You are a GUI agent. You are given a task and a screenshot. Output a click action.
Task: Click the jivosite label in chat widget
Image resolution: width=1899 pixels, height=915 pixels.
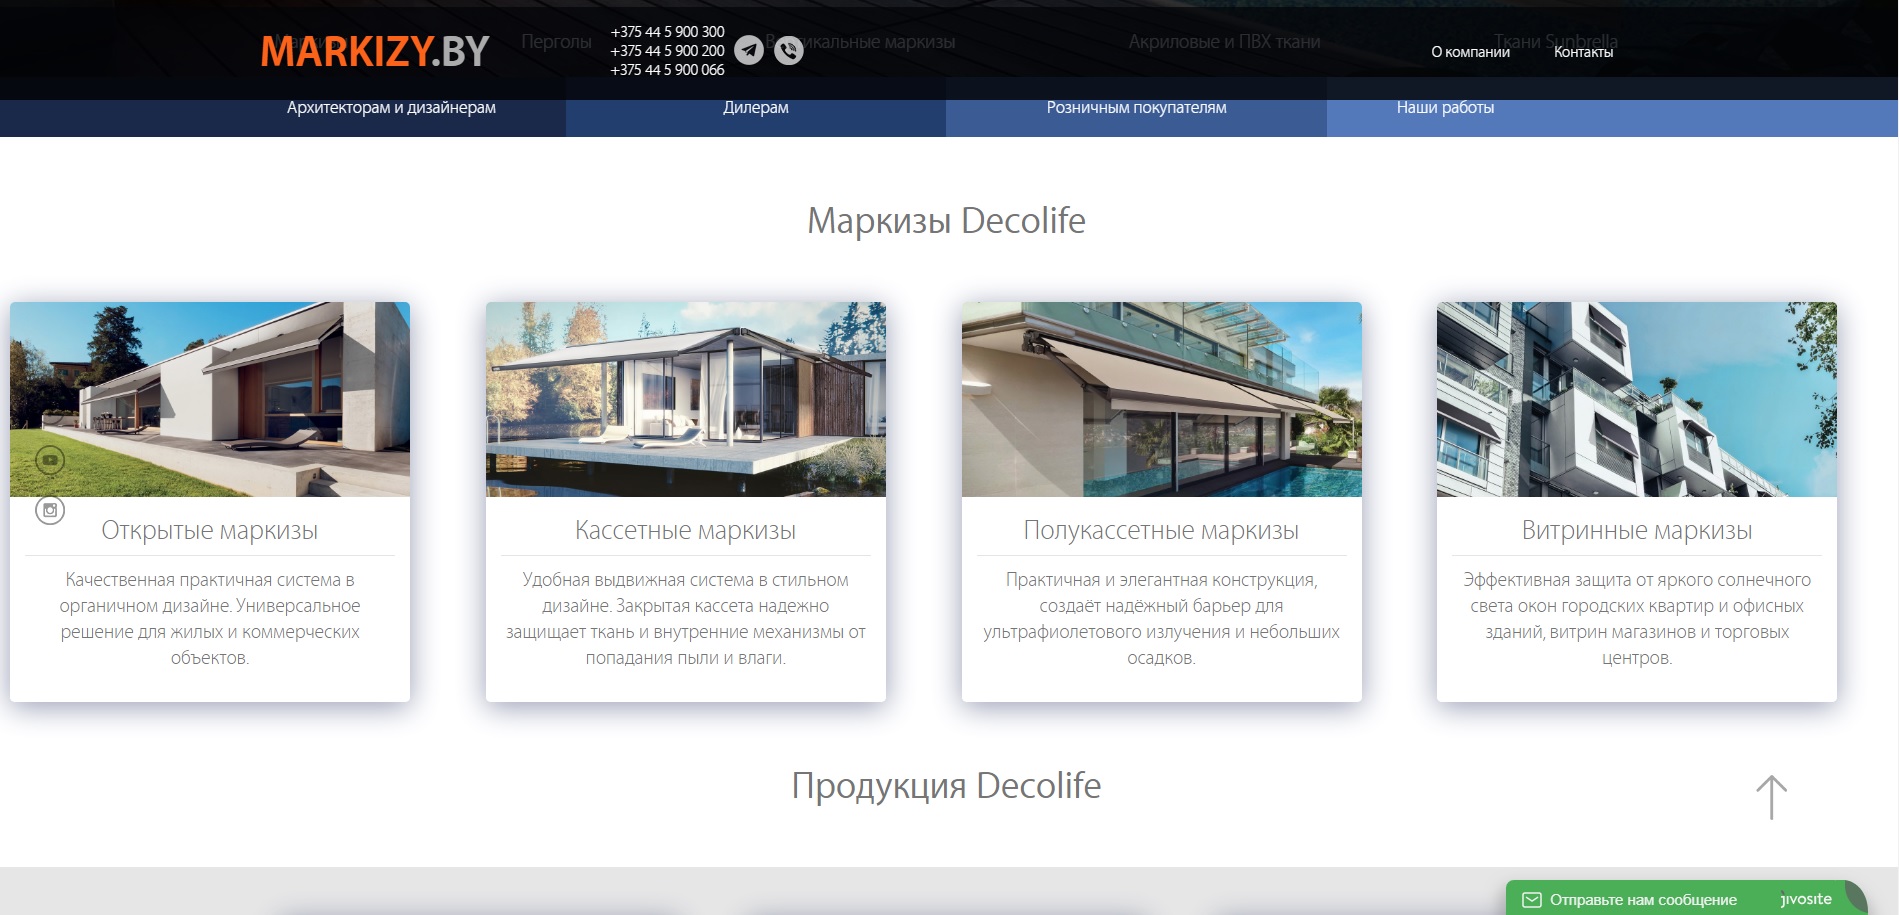(1806, 899)
